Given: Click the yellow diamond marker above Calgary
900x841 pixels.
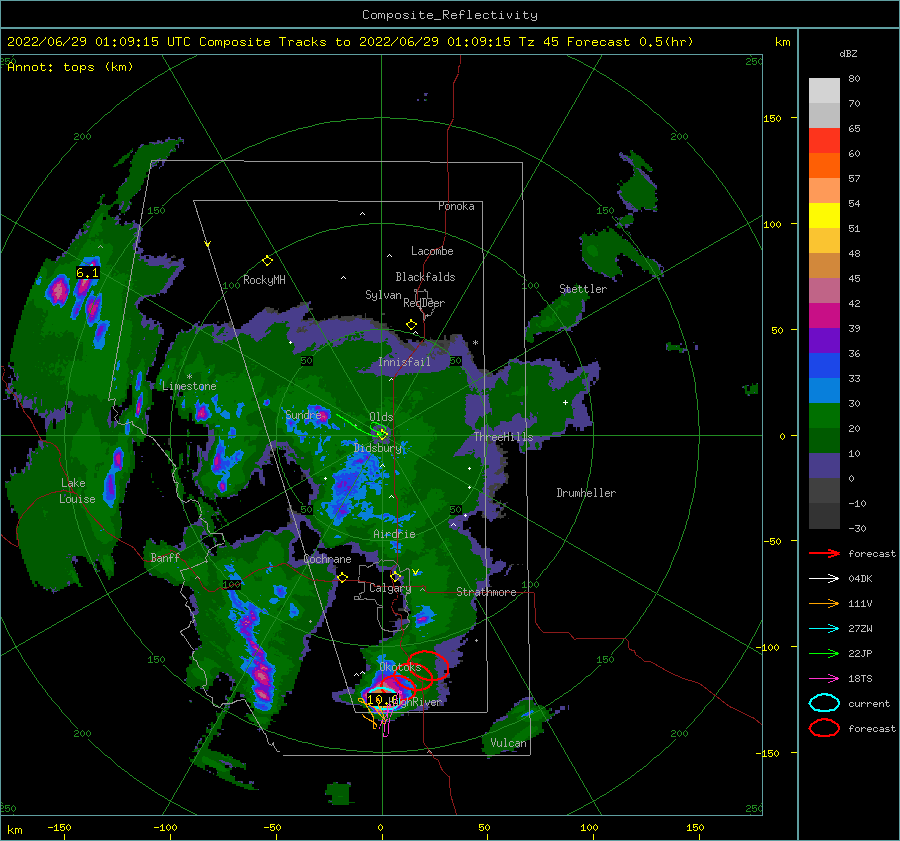Looking at the screenshot, I should pos(395,576).
